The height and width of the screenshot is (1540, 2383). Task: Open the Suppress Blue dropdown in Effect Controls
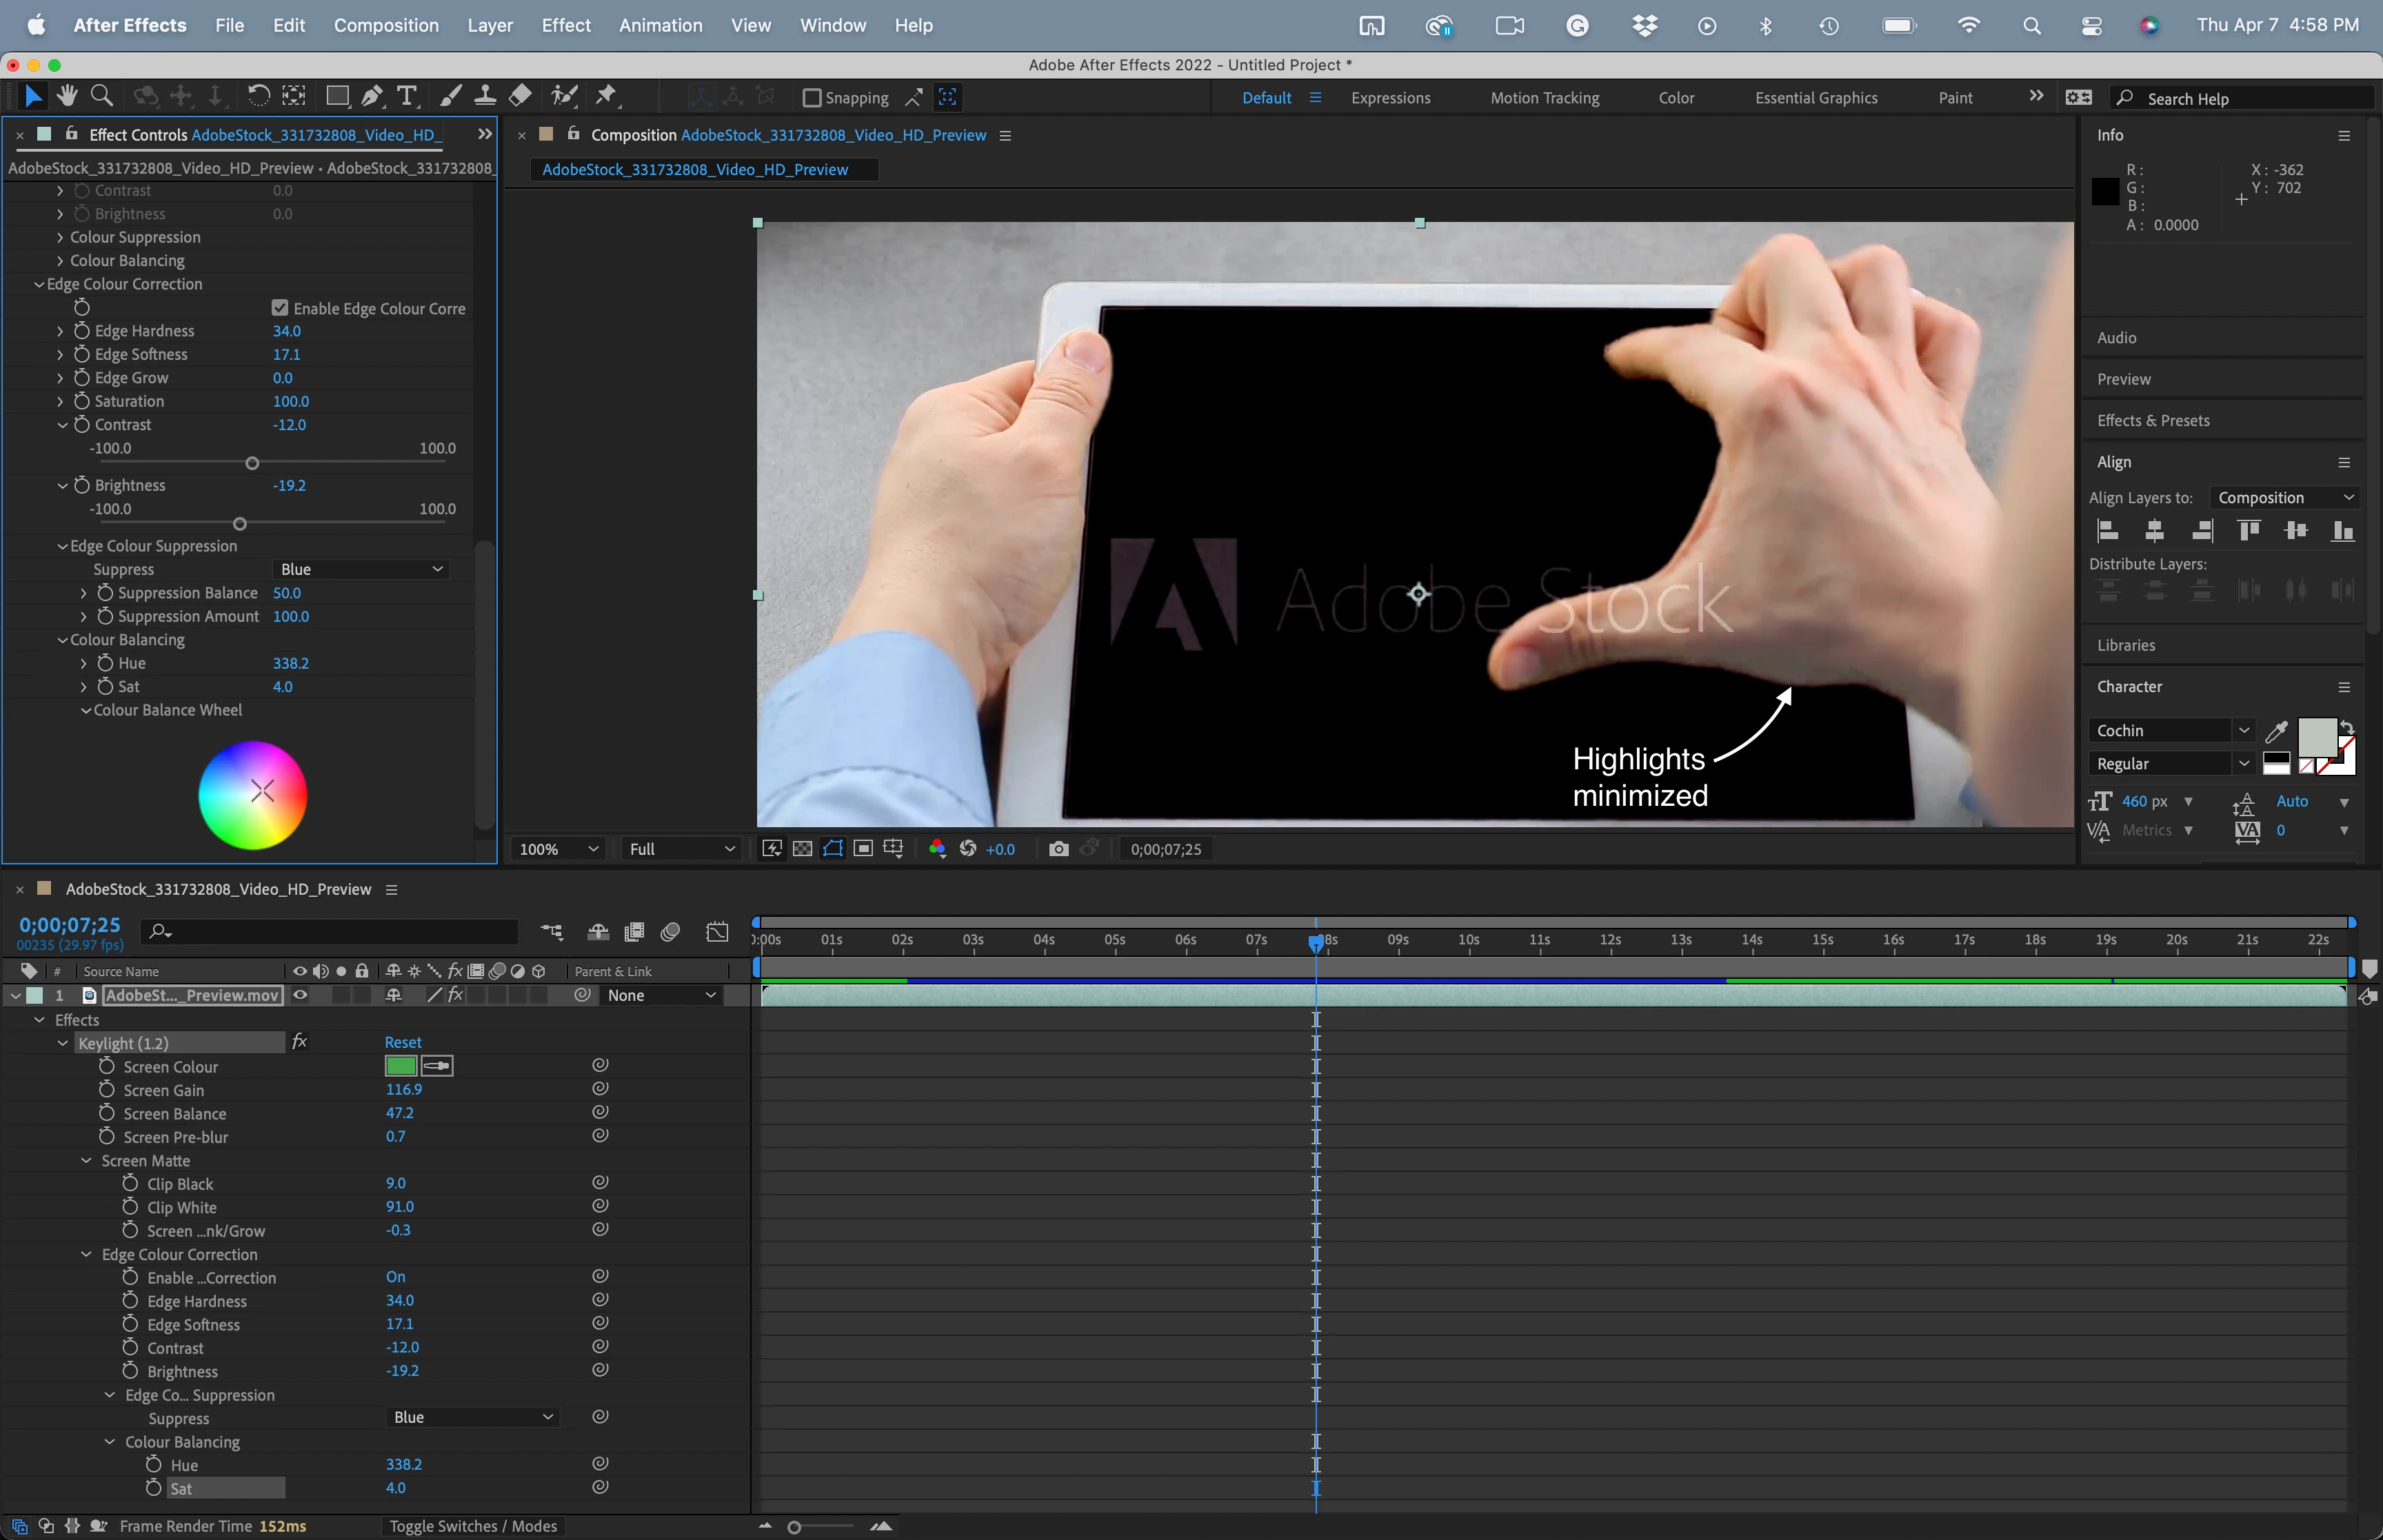(360, 569)
